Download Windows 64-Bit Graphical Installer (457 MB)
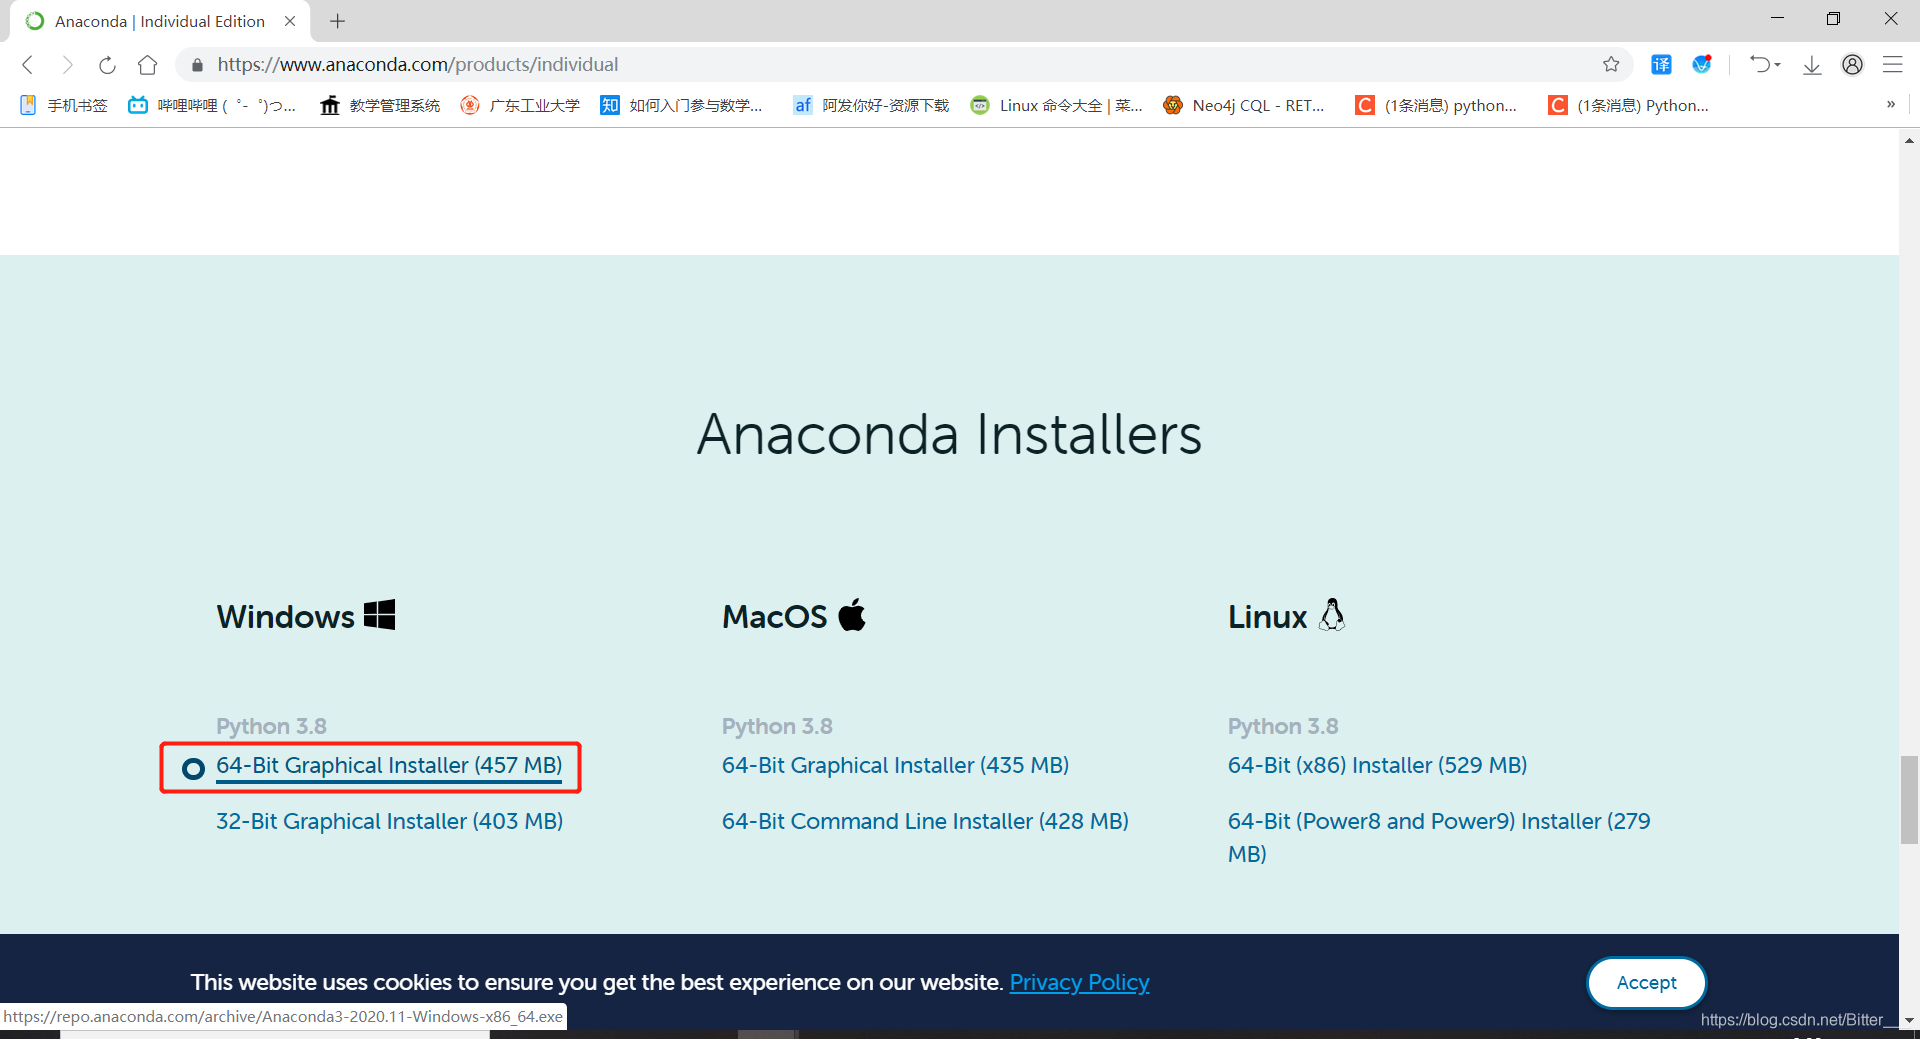Screen dimensions: 1920x1039 coord(389,766)
